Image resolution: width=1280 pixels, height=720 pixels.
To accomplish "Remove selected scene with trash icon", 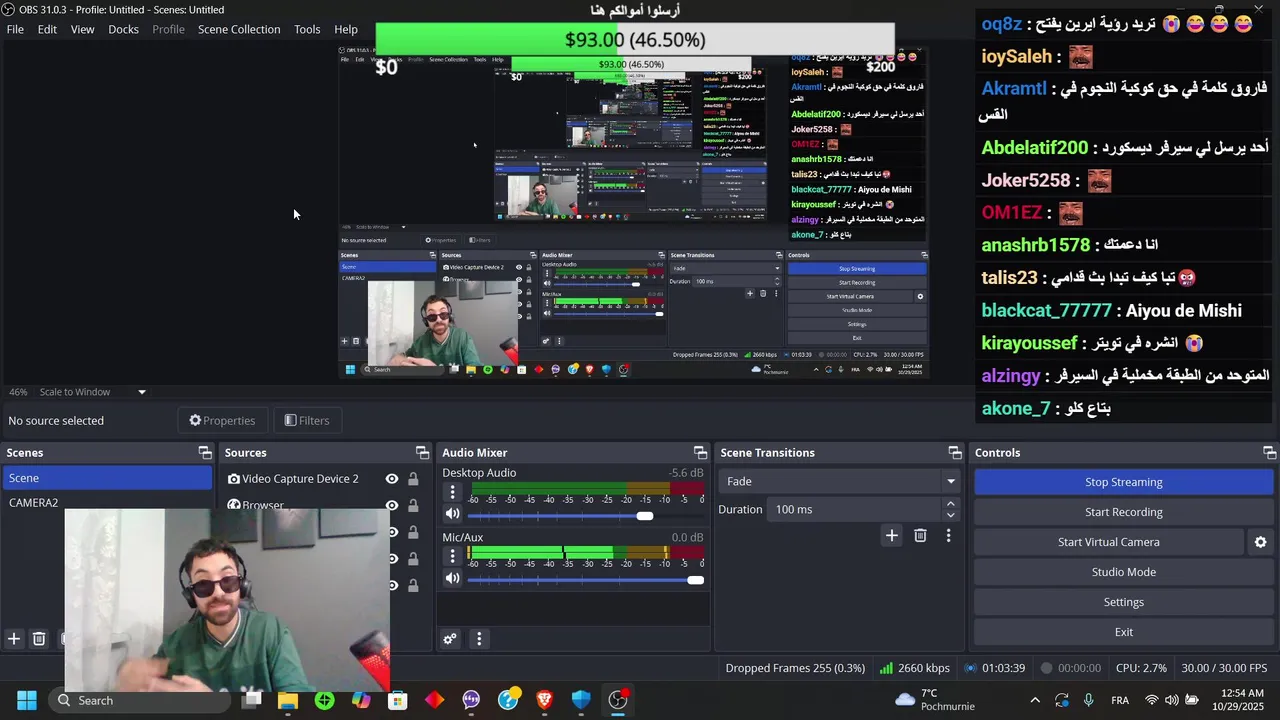I will coord(39,638).
